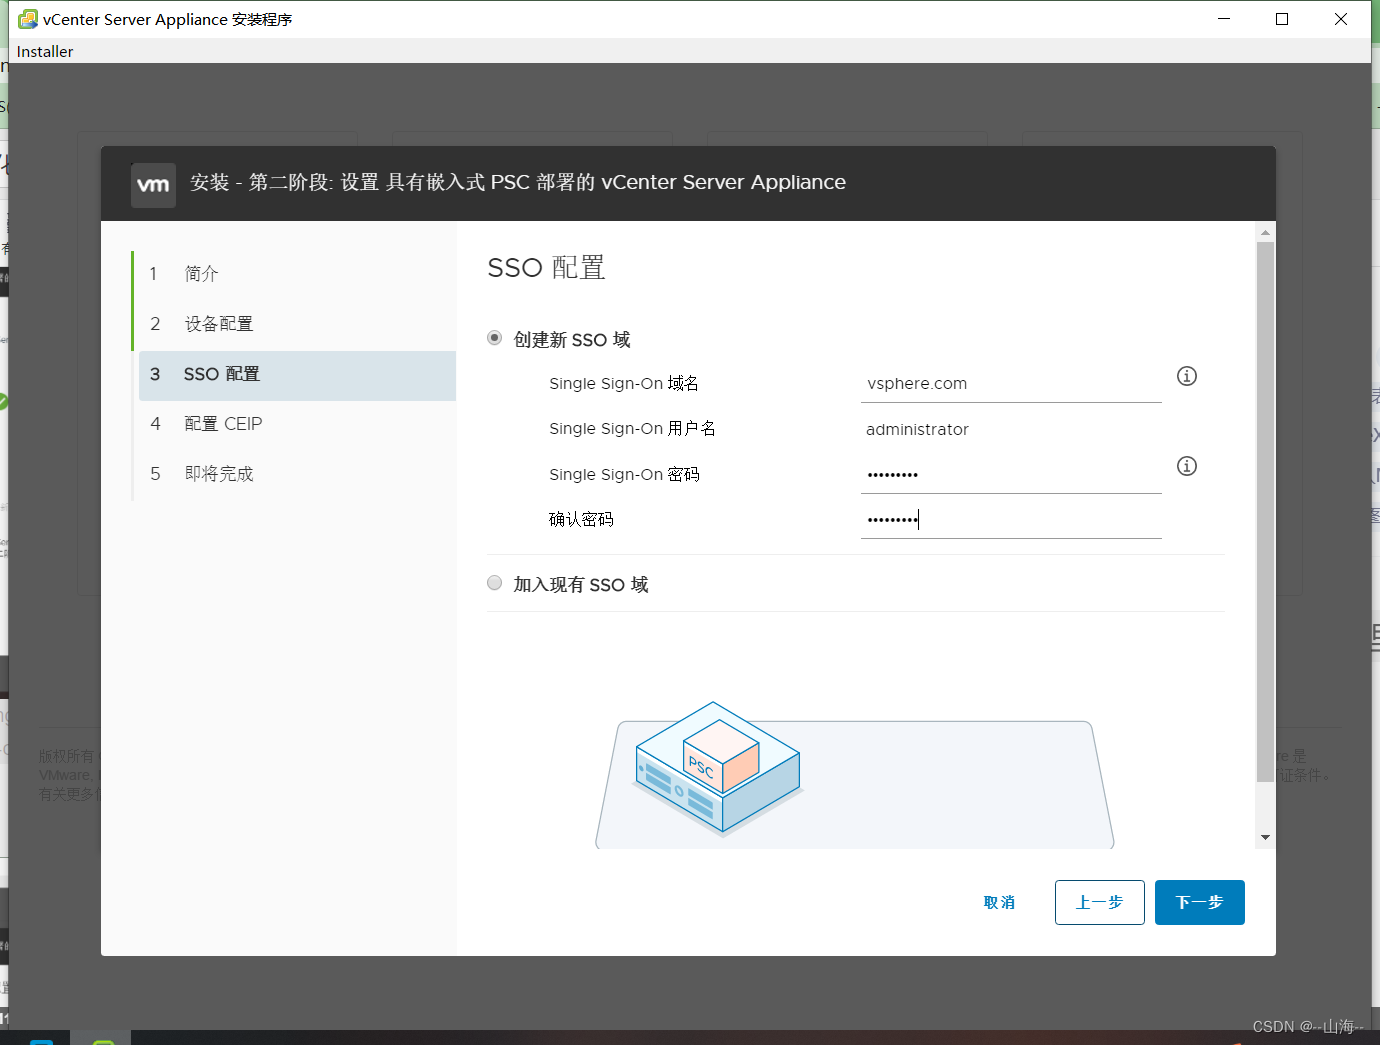This screenshot has height=1045, width=1380.
Task: Maximize the installer window
Action: click(1282, 19)
